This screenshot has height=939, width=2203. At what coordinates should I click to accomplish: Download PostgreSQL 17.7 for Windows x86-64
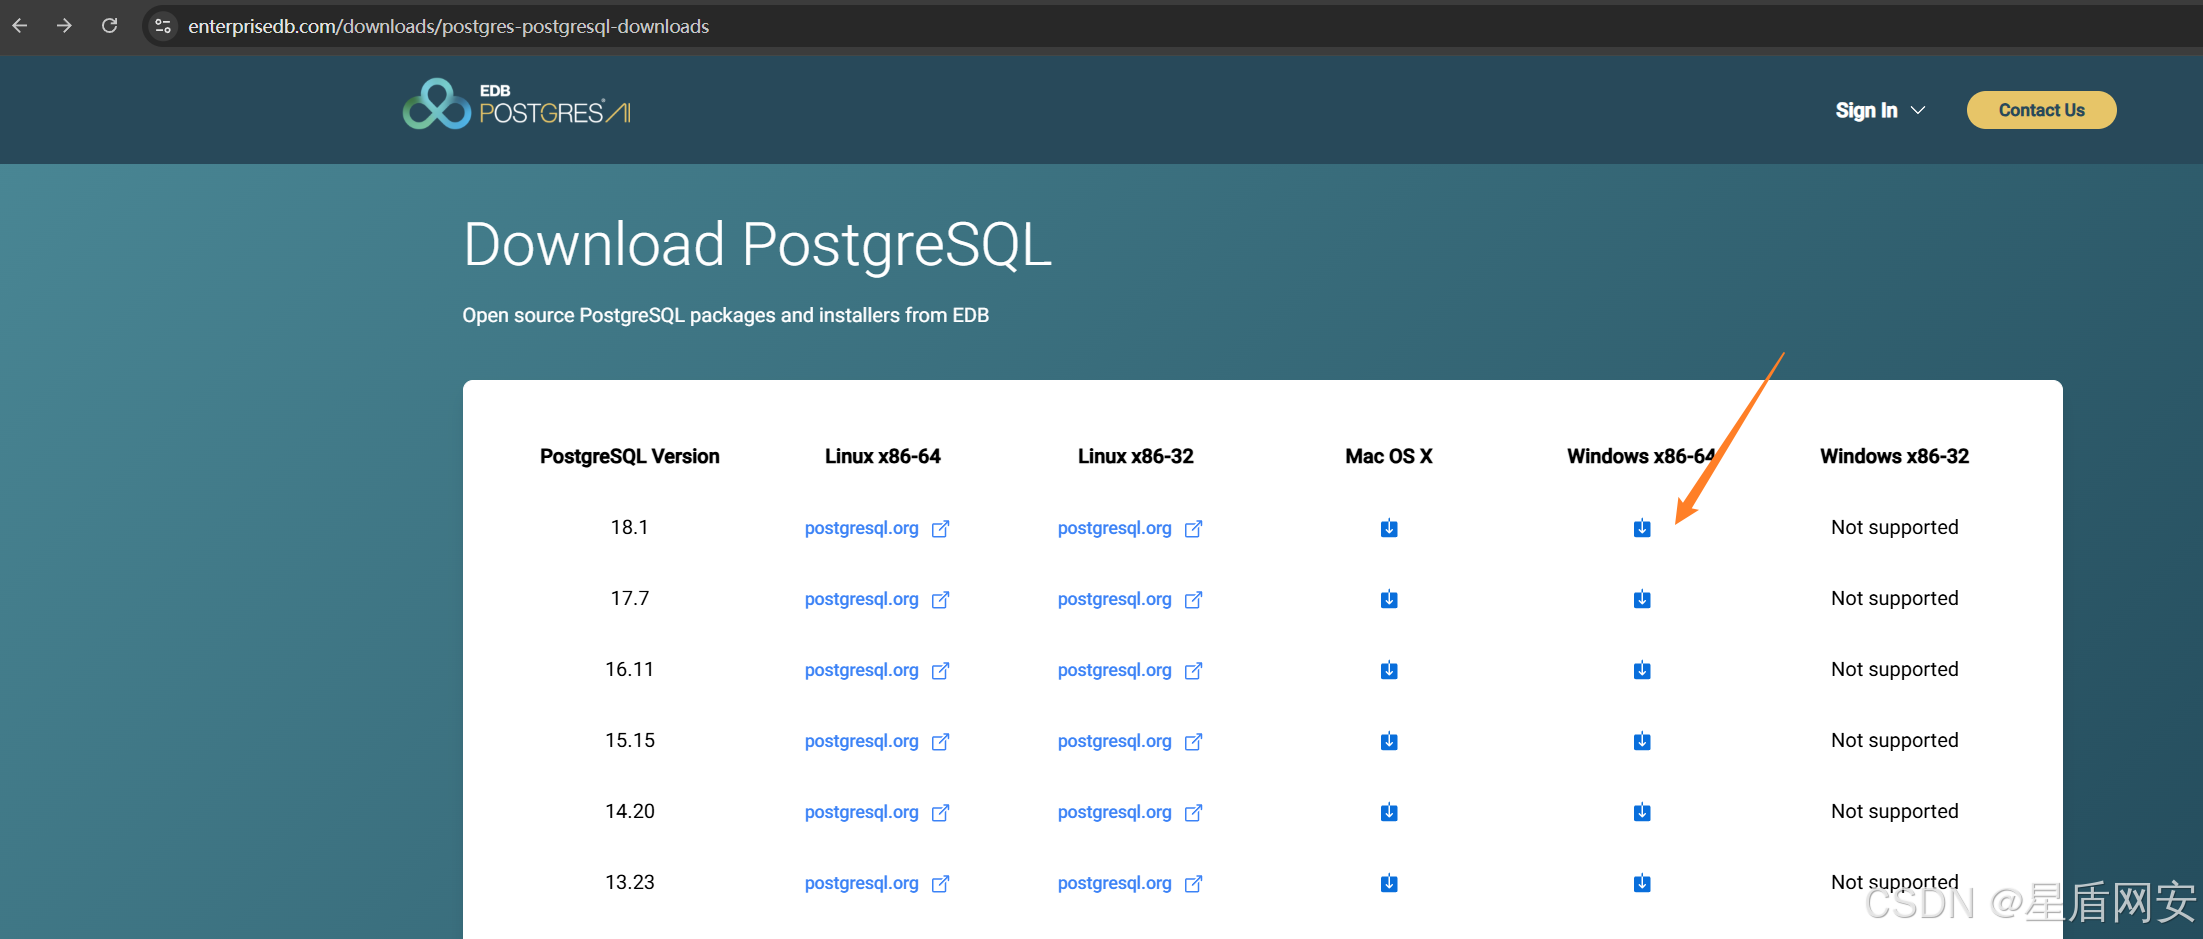pos(1642,599)
